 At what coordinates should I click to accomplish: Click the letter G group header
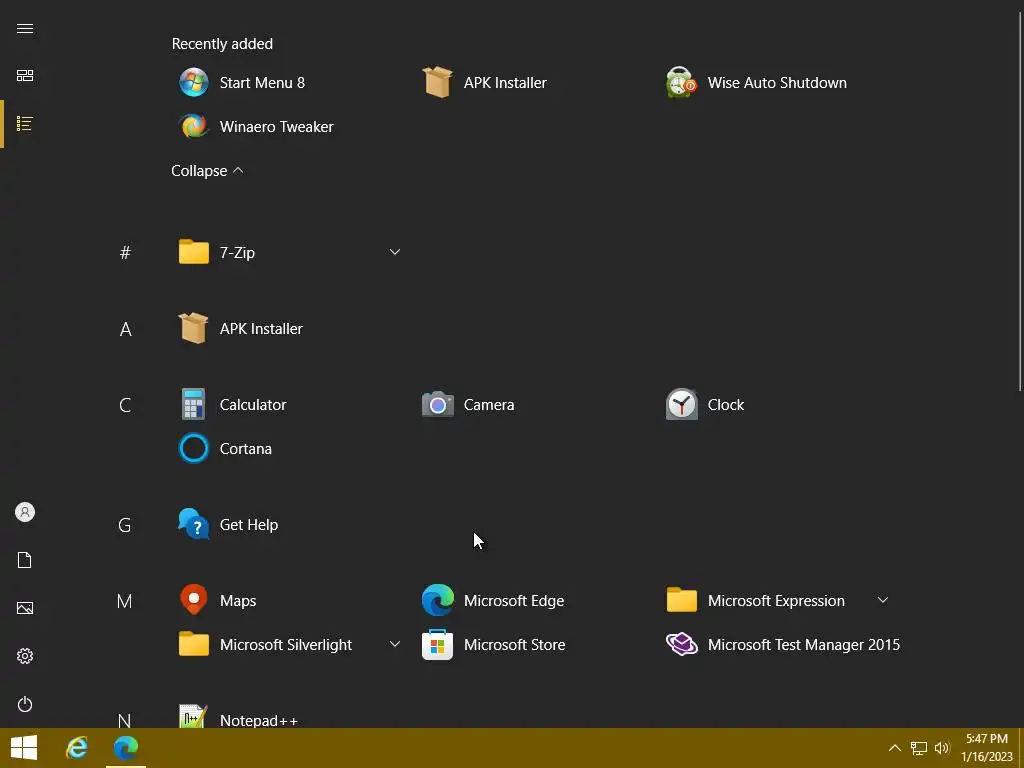point(124,525)
